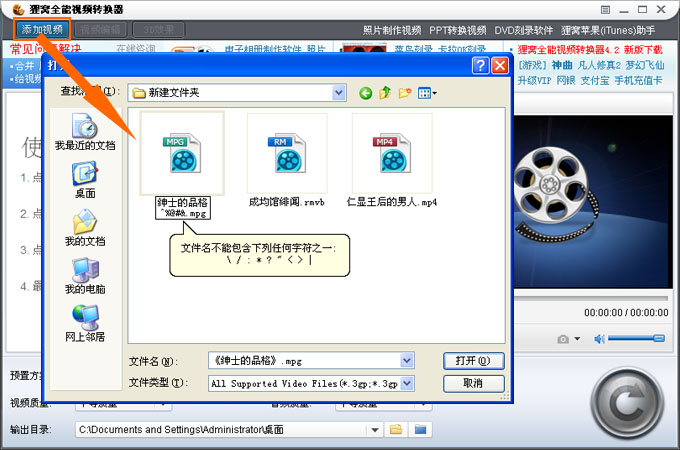Open 我的电脑 in places bar
680x450 pixels.
(x=85, y=275)
